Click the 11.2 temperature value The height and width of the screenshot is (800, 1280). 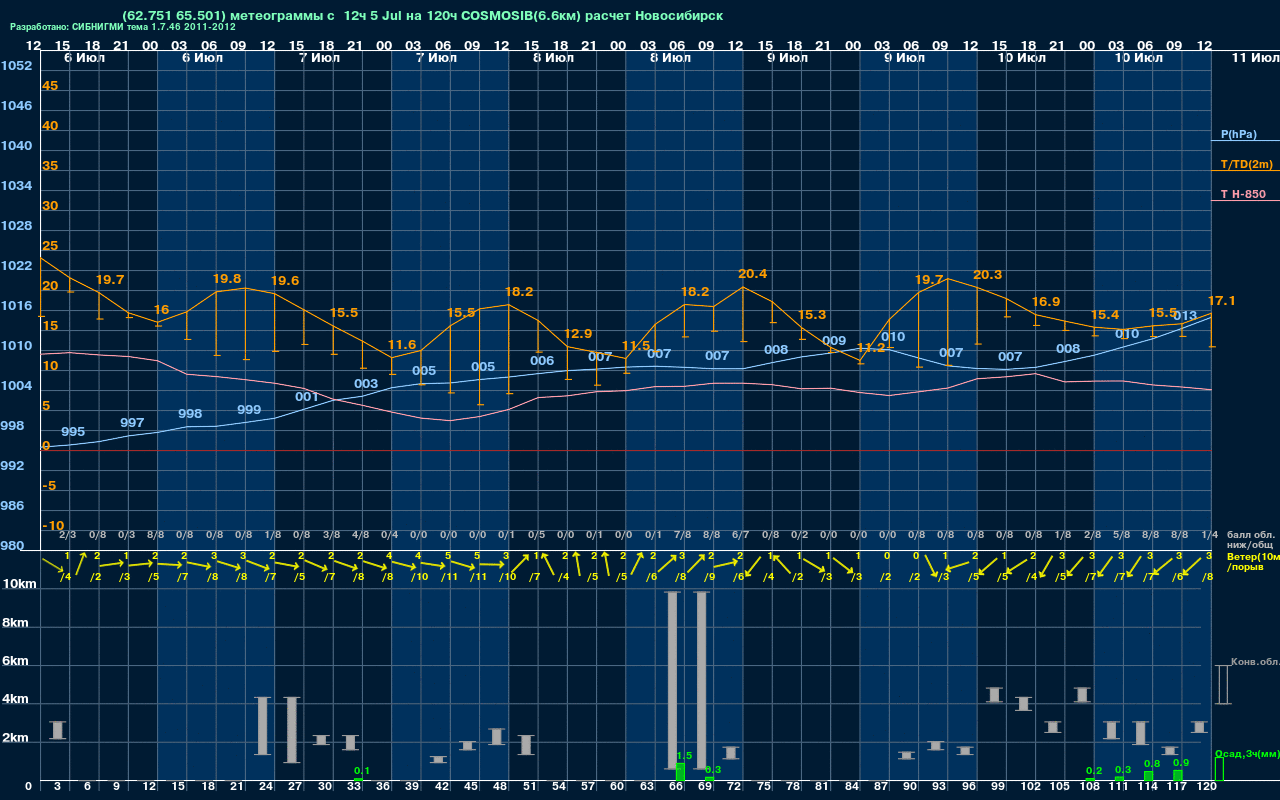click(x=871, y=348)
